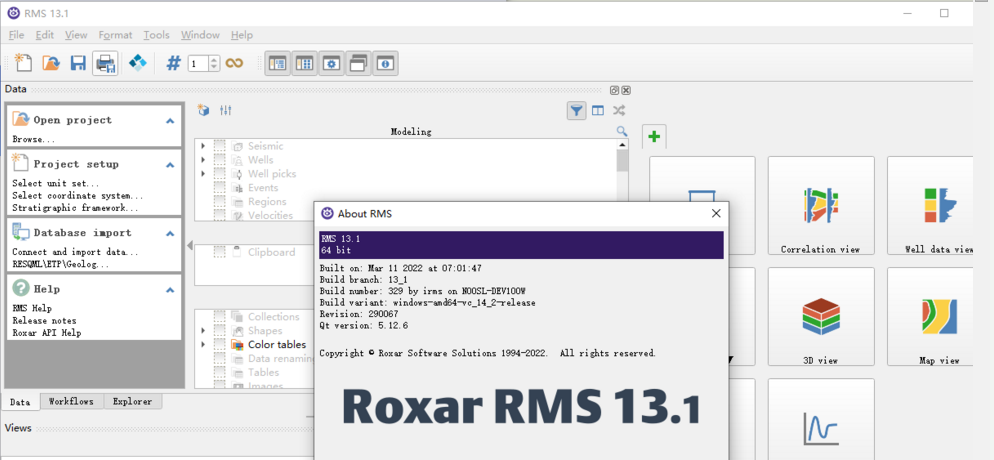Open the Window menu
994x460 pixels.
(200, 35)
